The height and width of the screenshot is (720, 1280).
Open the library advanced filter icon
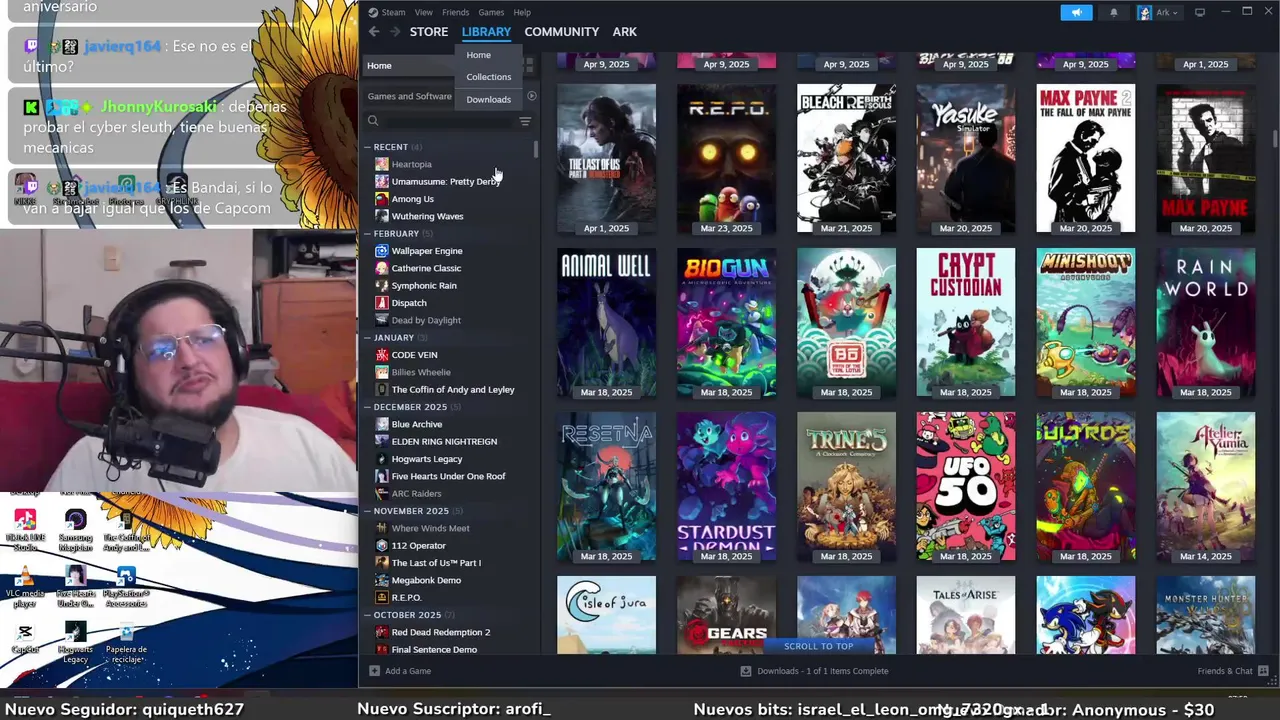click(525, 121)
